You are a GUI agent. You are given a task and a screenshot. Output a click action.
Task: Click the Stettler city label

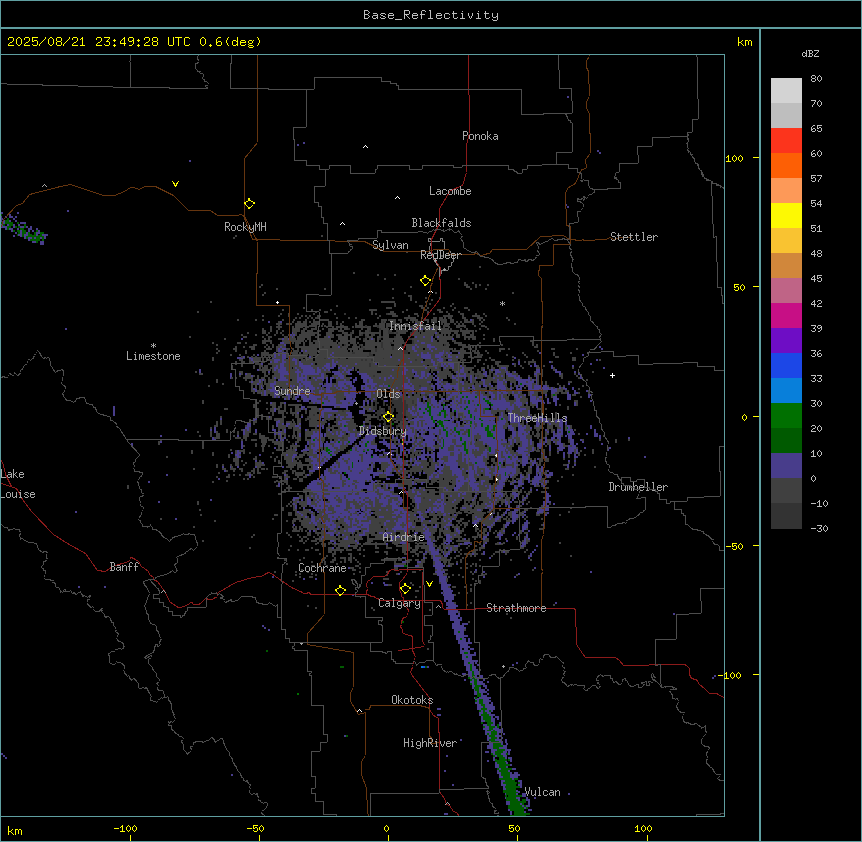[634, 237]
